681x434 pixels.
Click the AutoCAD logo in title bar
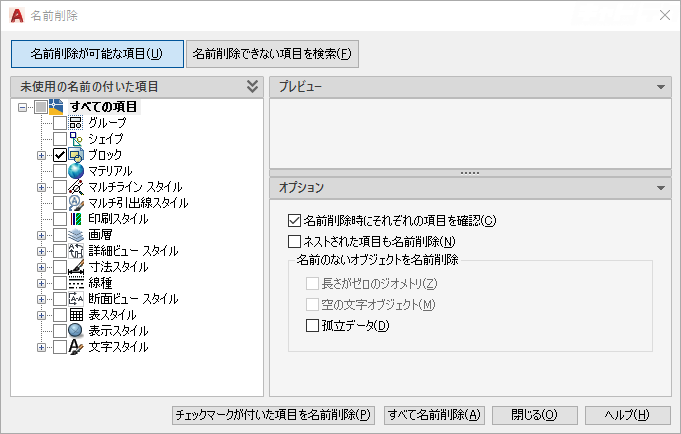pyautogui.click(x=17, y=16)
